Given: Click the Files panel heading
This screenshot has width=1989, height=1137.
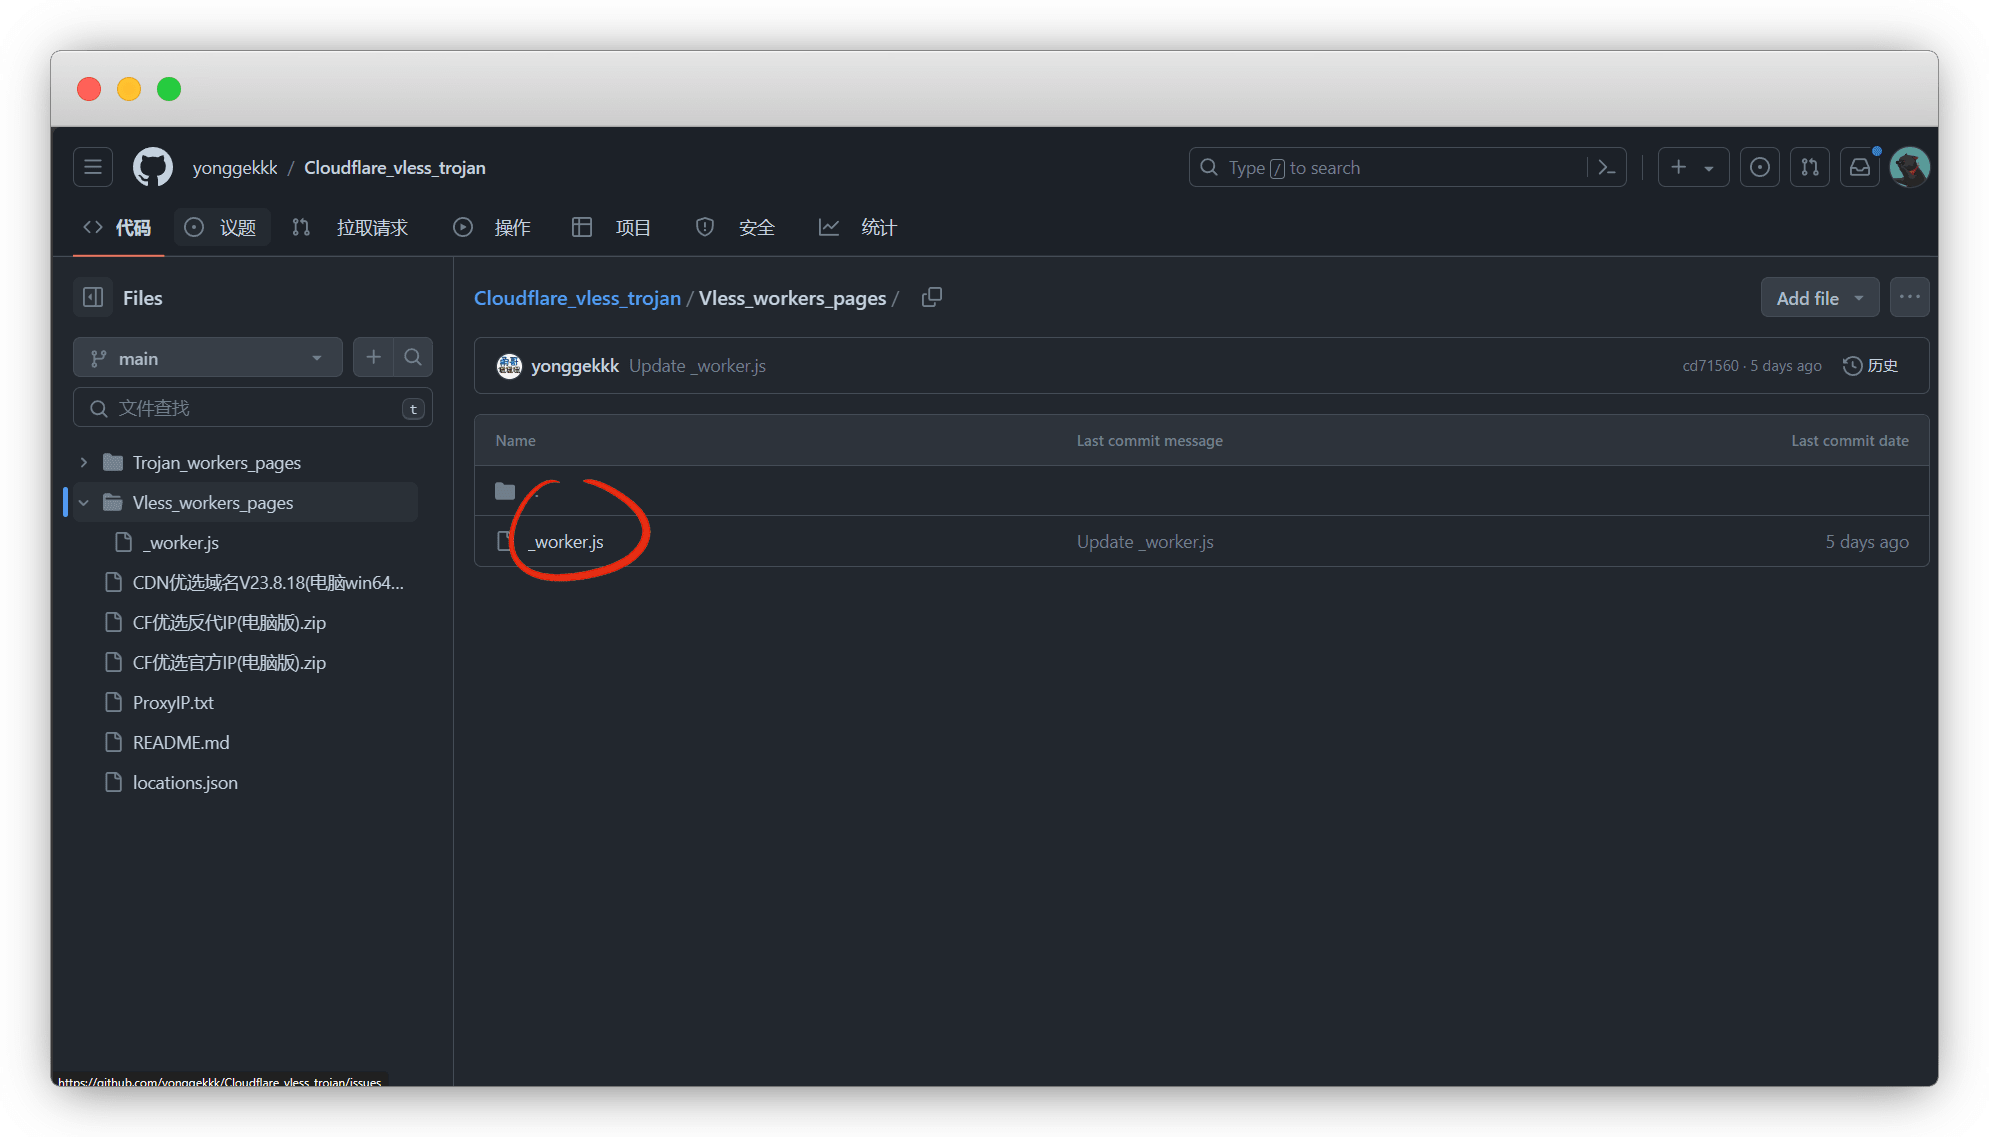Looking at the screenshot, I should 142,298.
